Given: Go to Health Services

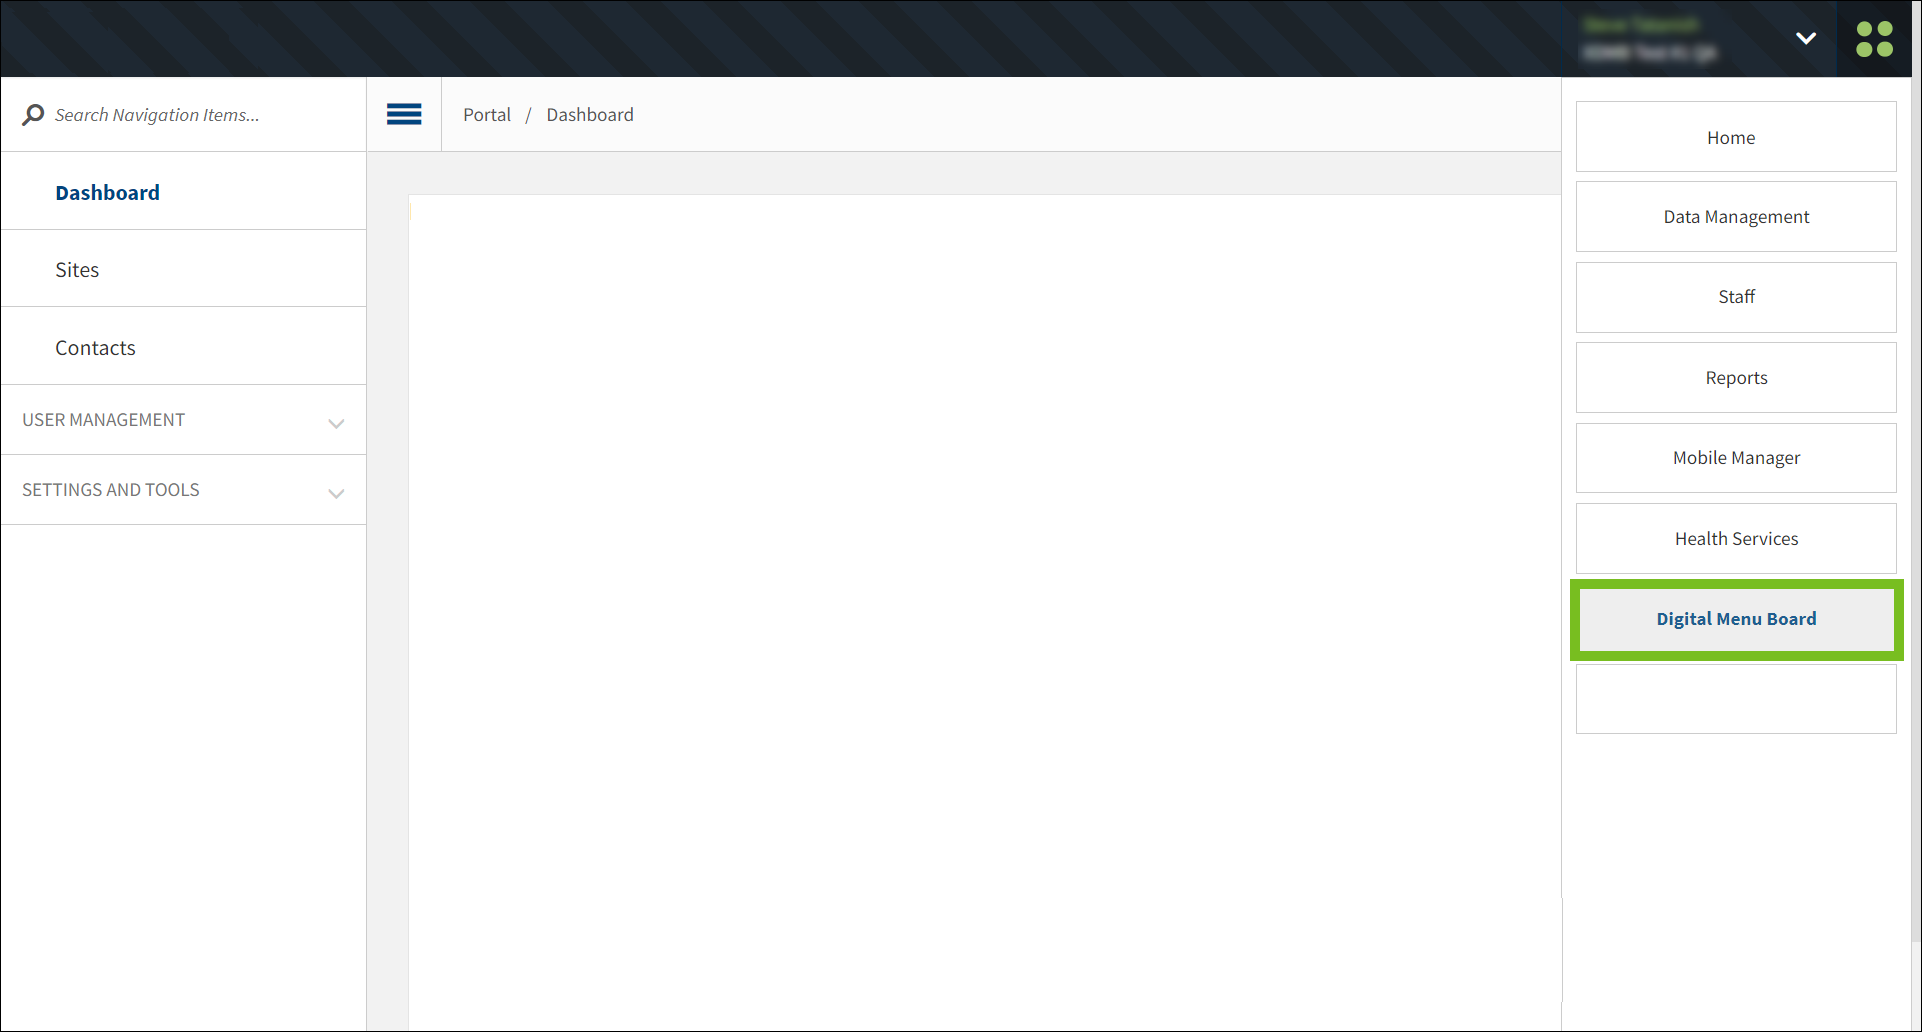Looking at the screenshot, I should click(x=1736, y=538).
